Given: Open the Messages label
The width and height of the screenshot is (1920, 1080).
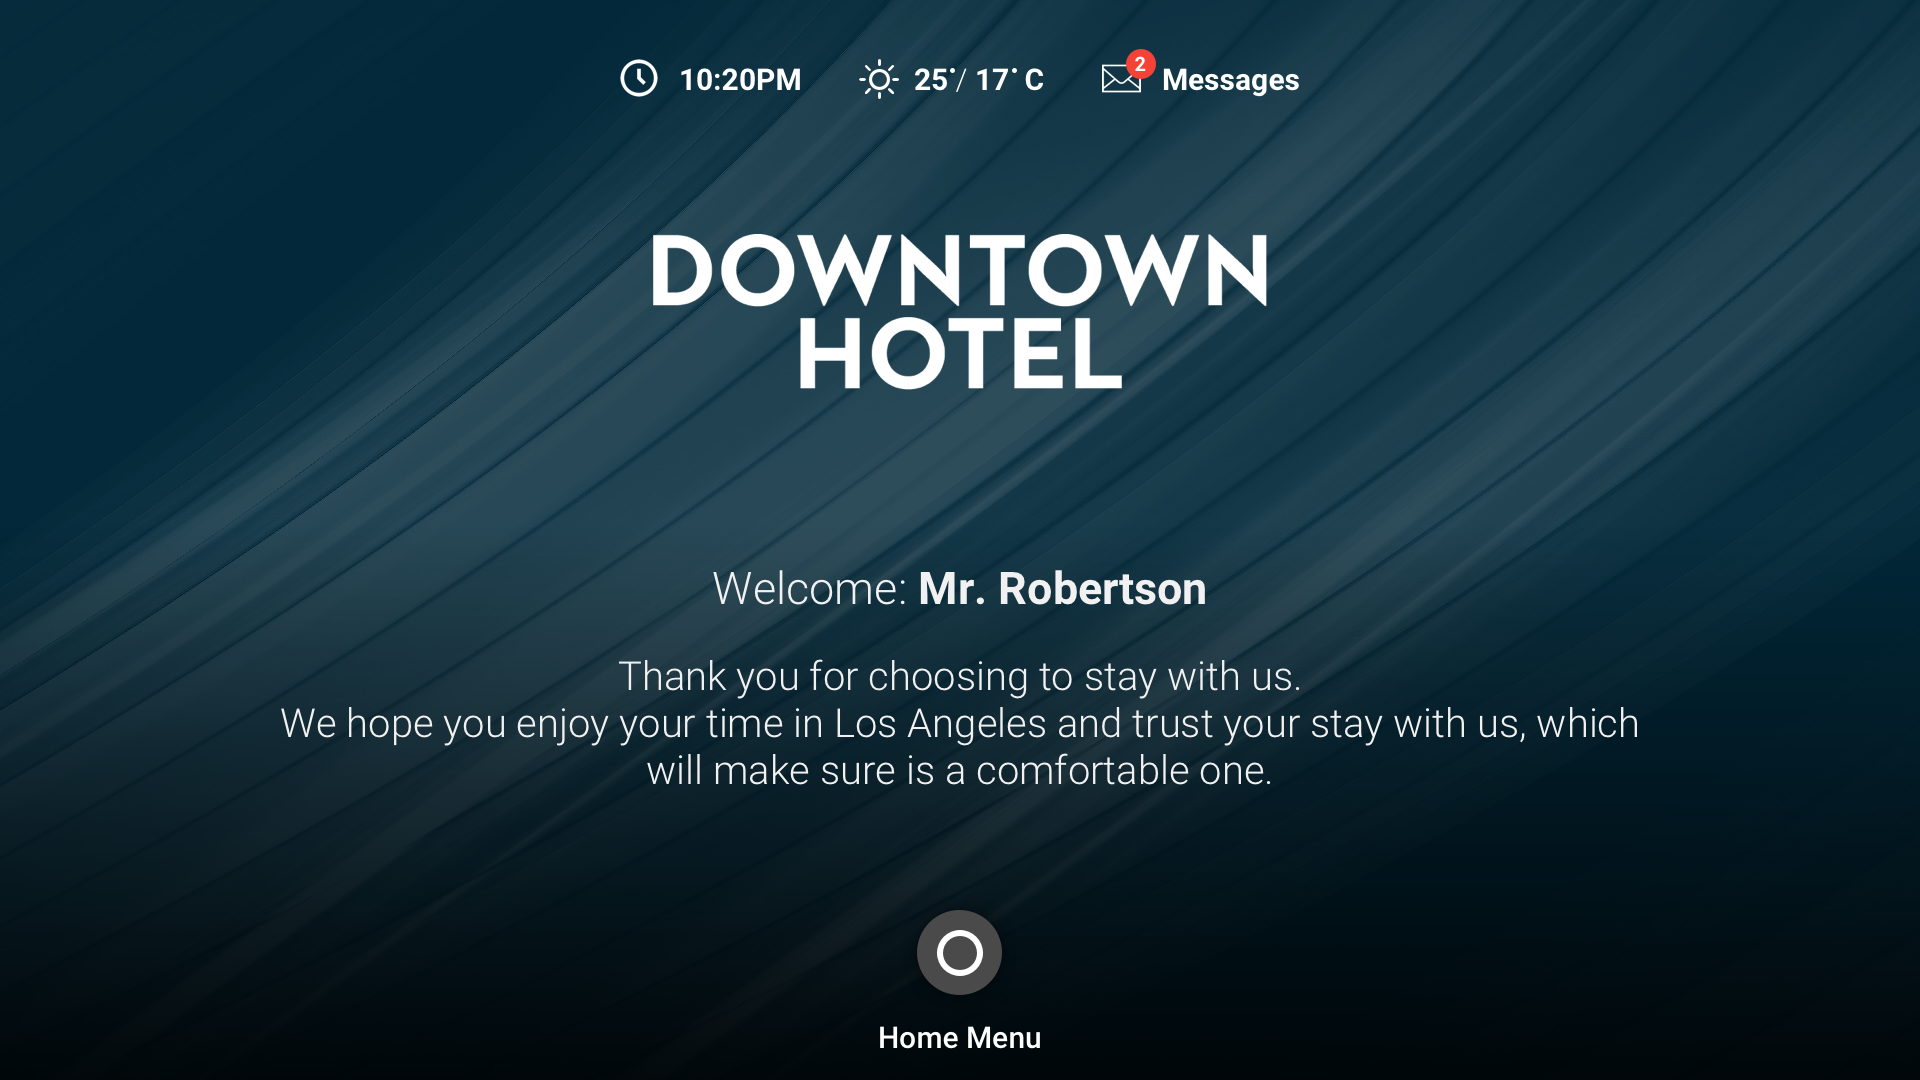Looking at the screenshot, I should (x=1230, y=80).
